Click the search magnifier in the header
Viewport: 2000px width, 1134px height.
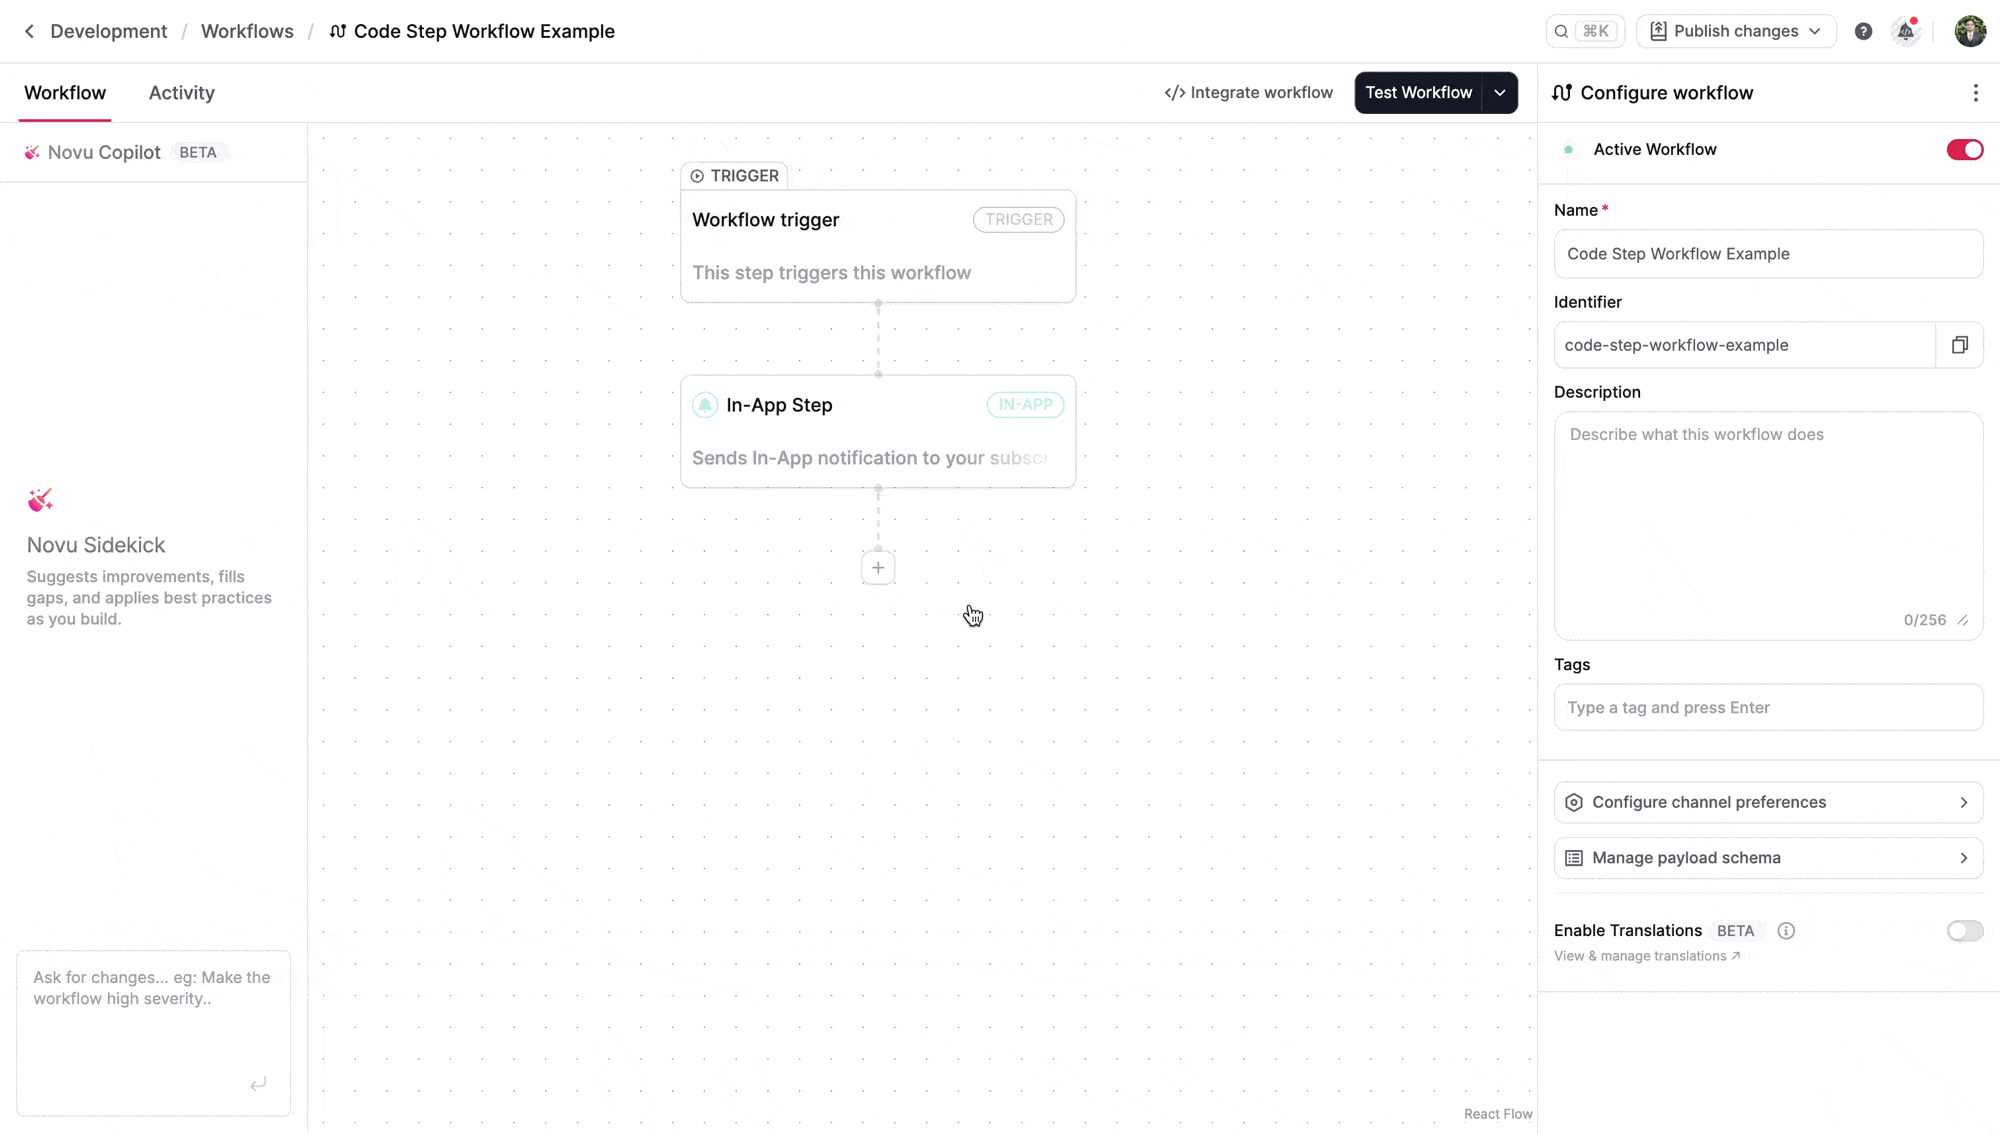[1562, 31]
